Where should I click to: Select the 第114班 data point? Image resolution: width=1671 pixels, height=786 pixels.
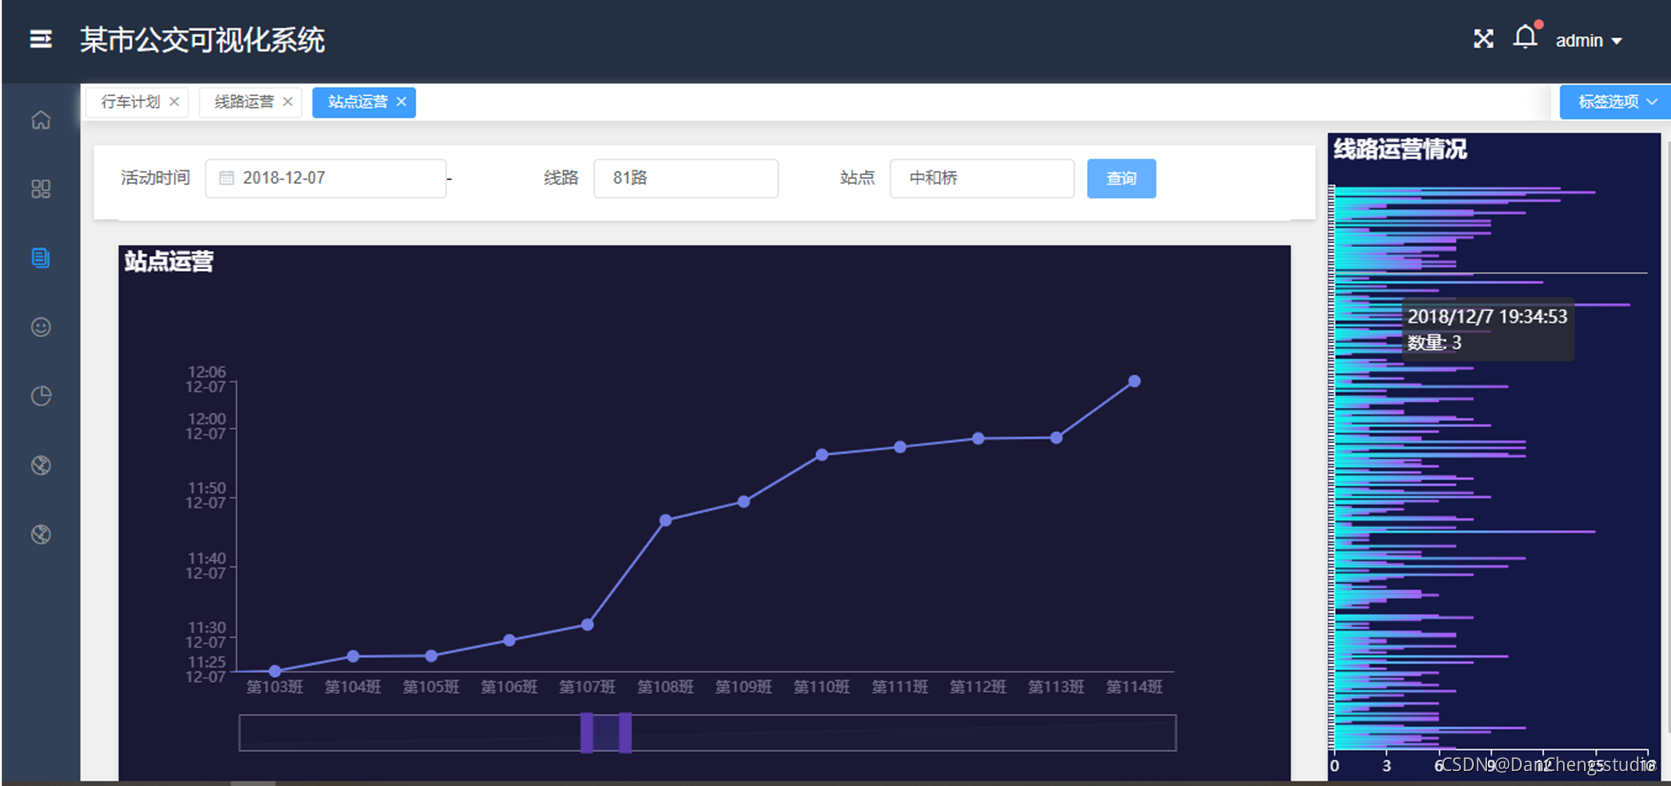point(1134,381)
